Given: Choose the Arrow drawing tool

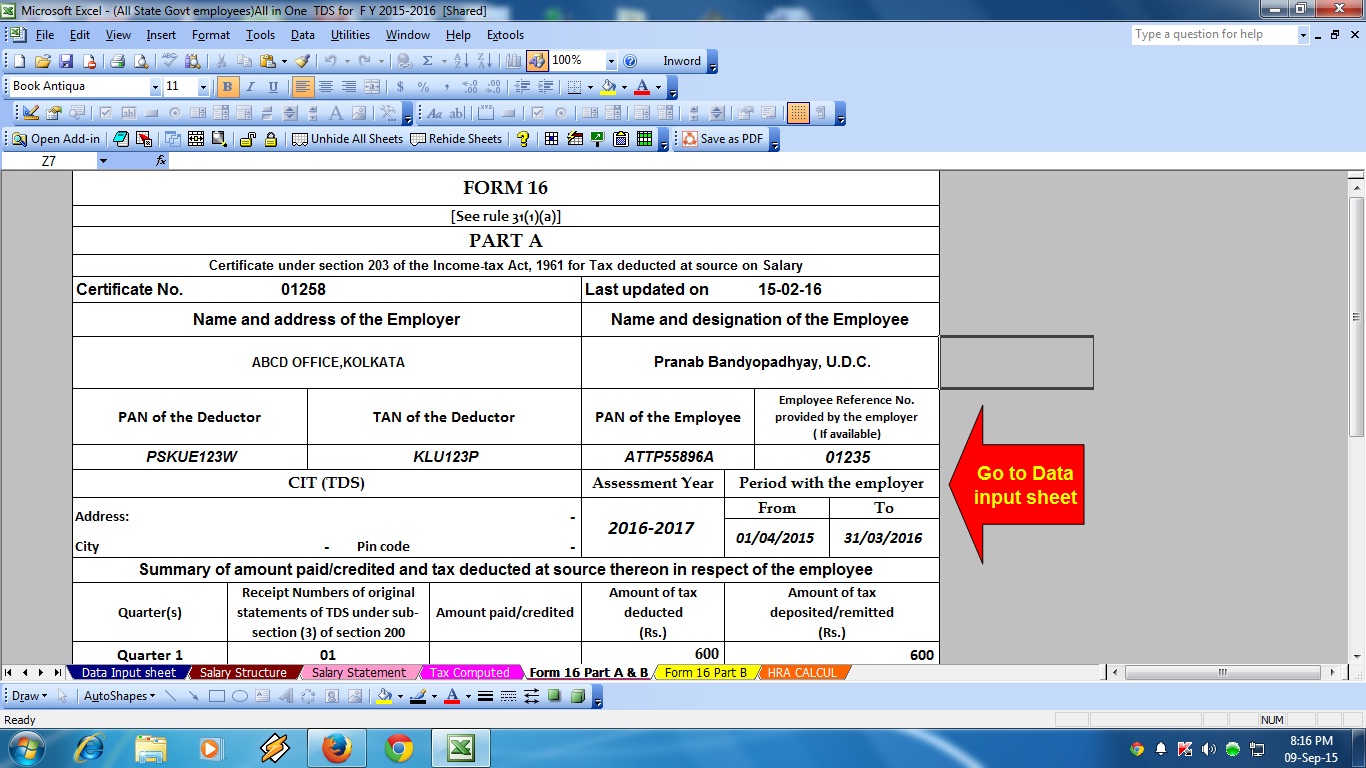Looking at the screenshot, I should point(193,696).
